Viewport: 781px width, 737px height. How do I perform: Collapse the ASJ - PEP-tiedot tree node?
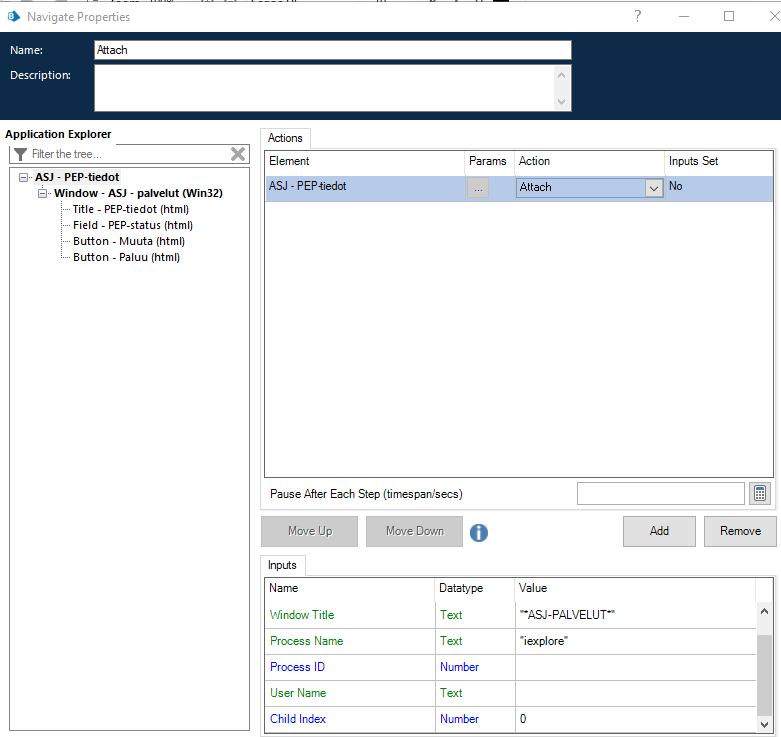tap(24, 177)
